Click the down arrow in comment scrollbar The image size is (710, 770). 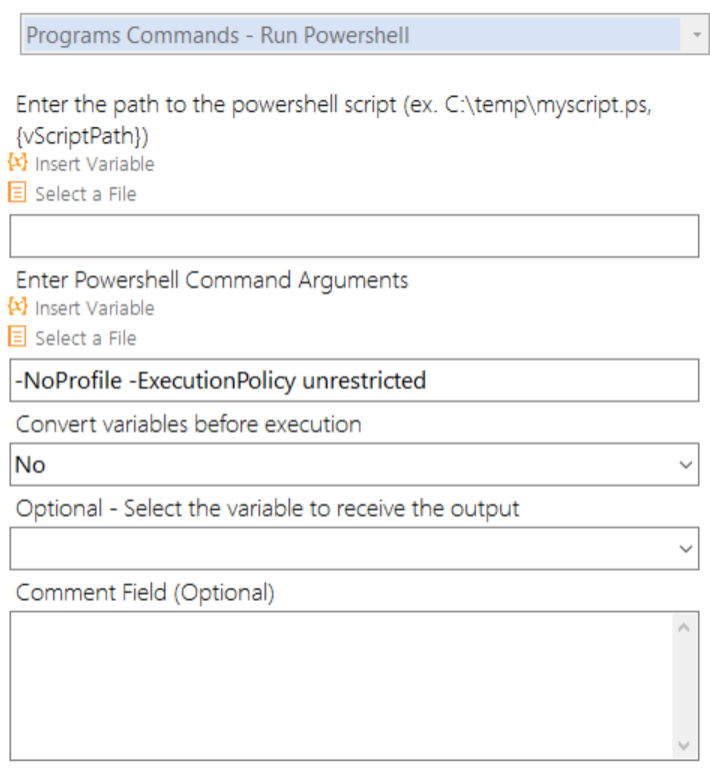tap(684, 745)
